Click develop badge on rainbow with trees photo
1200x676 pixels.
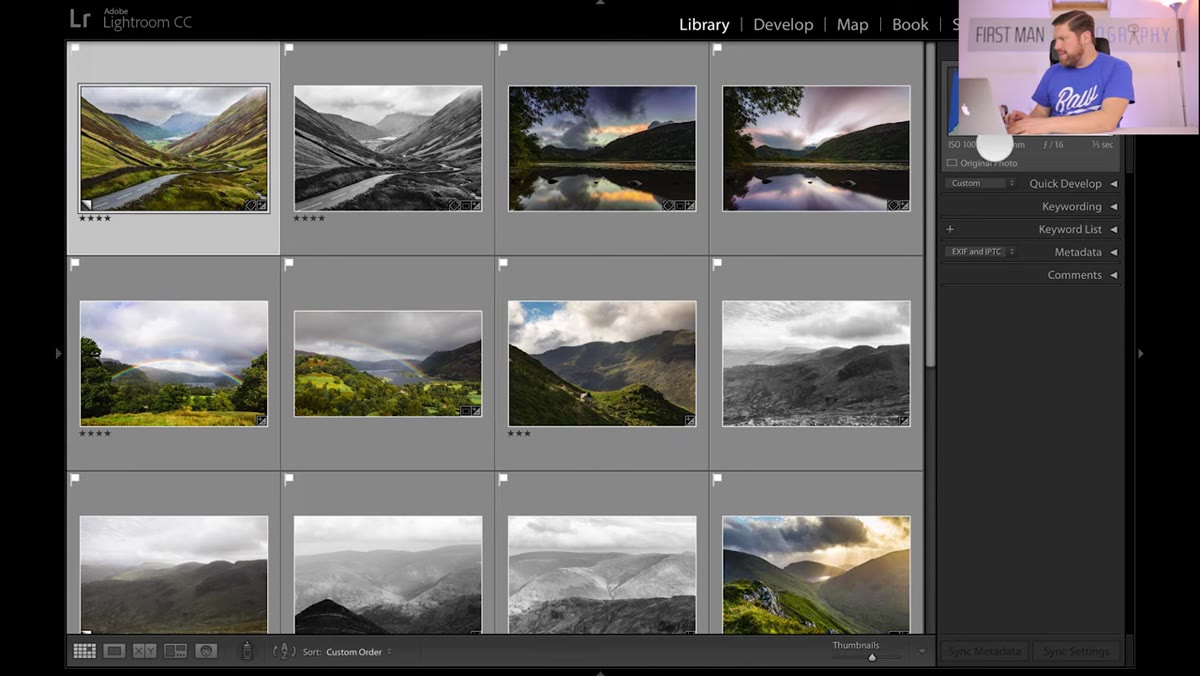click(262, 421)
